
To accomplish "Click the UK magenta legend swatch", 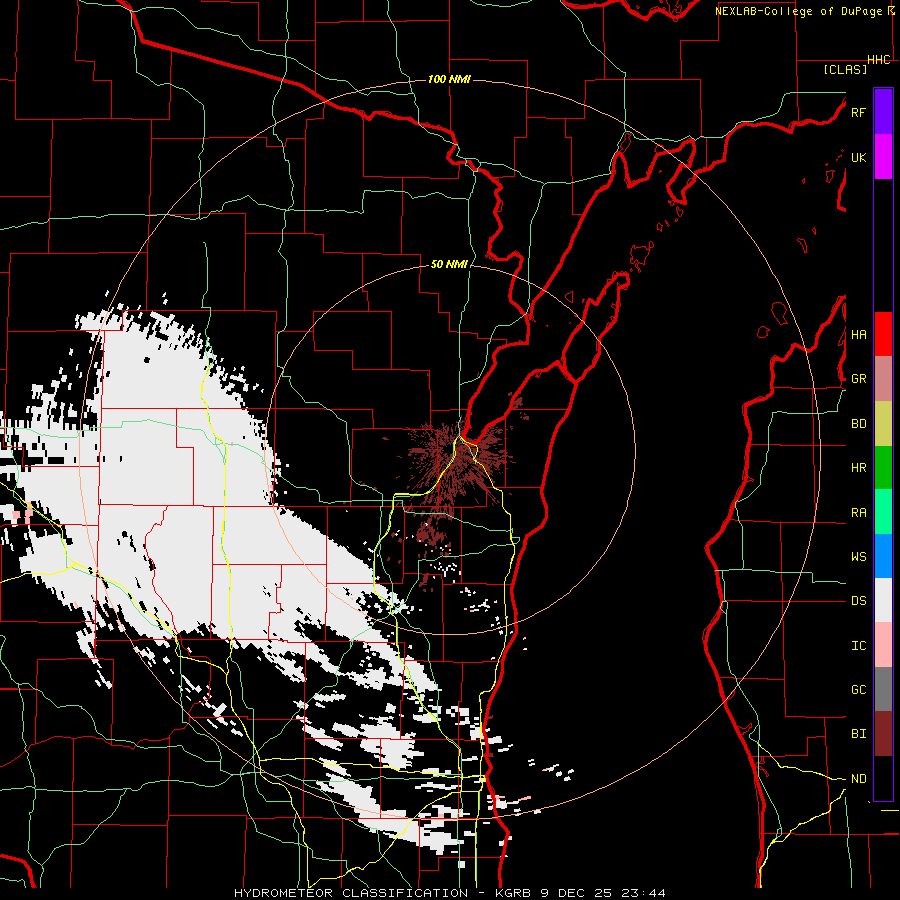I will (883, 157).
